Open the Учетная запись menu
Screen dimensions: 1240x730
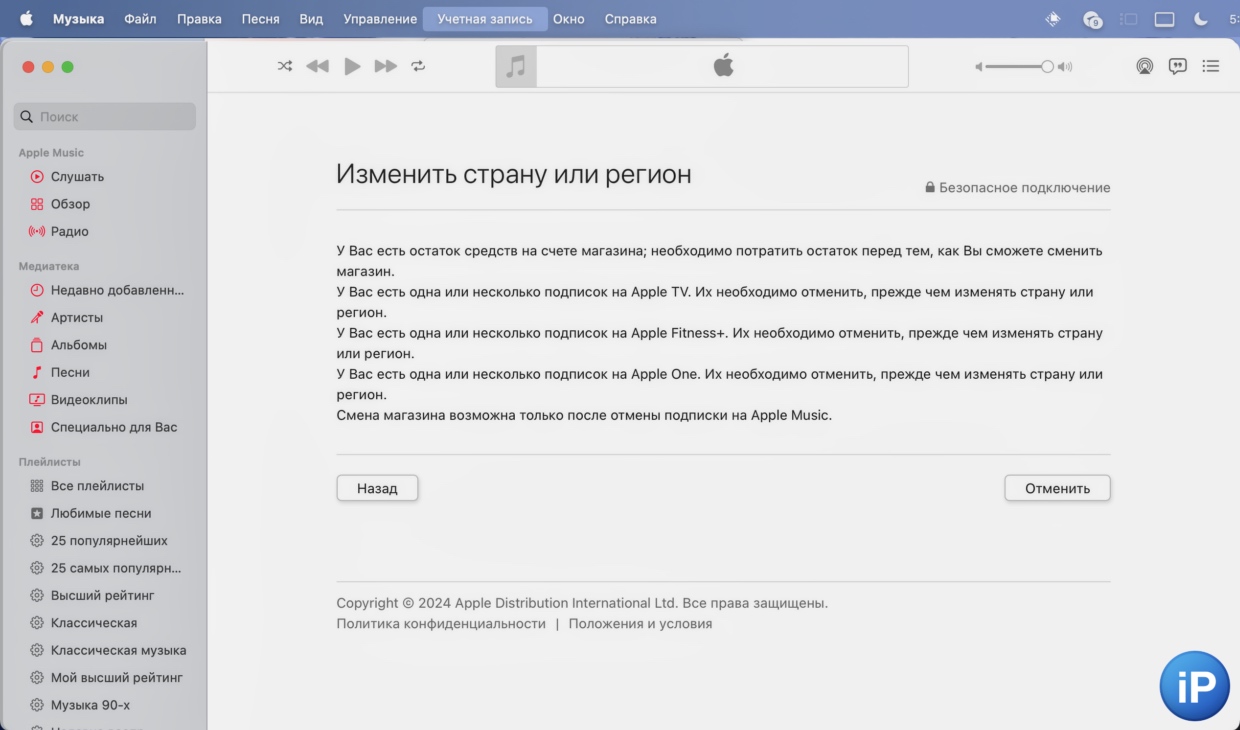click(x=485, y=19)
